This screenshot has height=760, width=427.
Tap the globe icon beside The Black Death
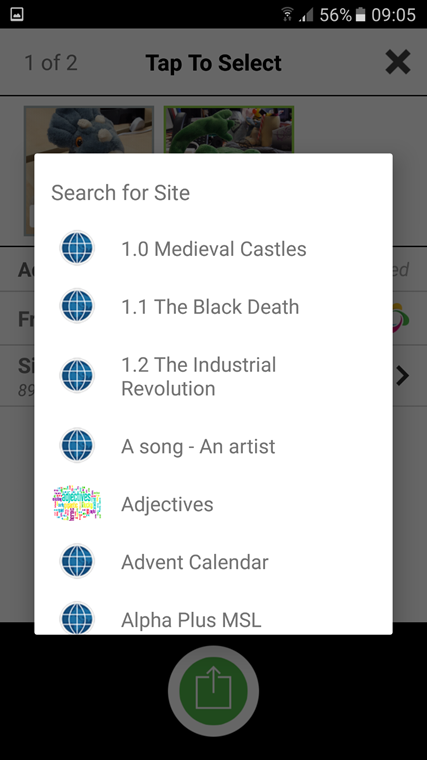(77, 306)
